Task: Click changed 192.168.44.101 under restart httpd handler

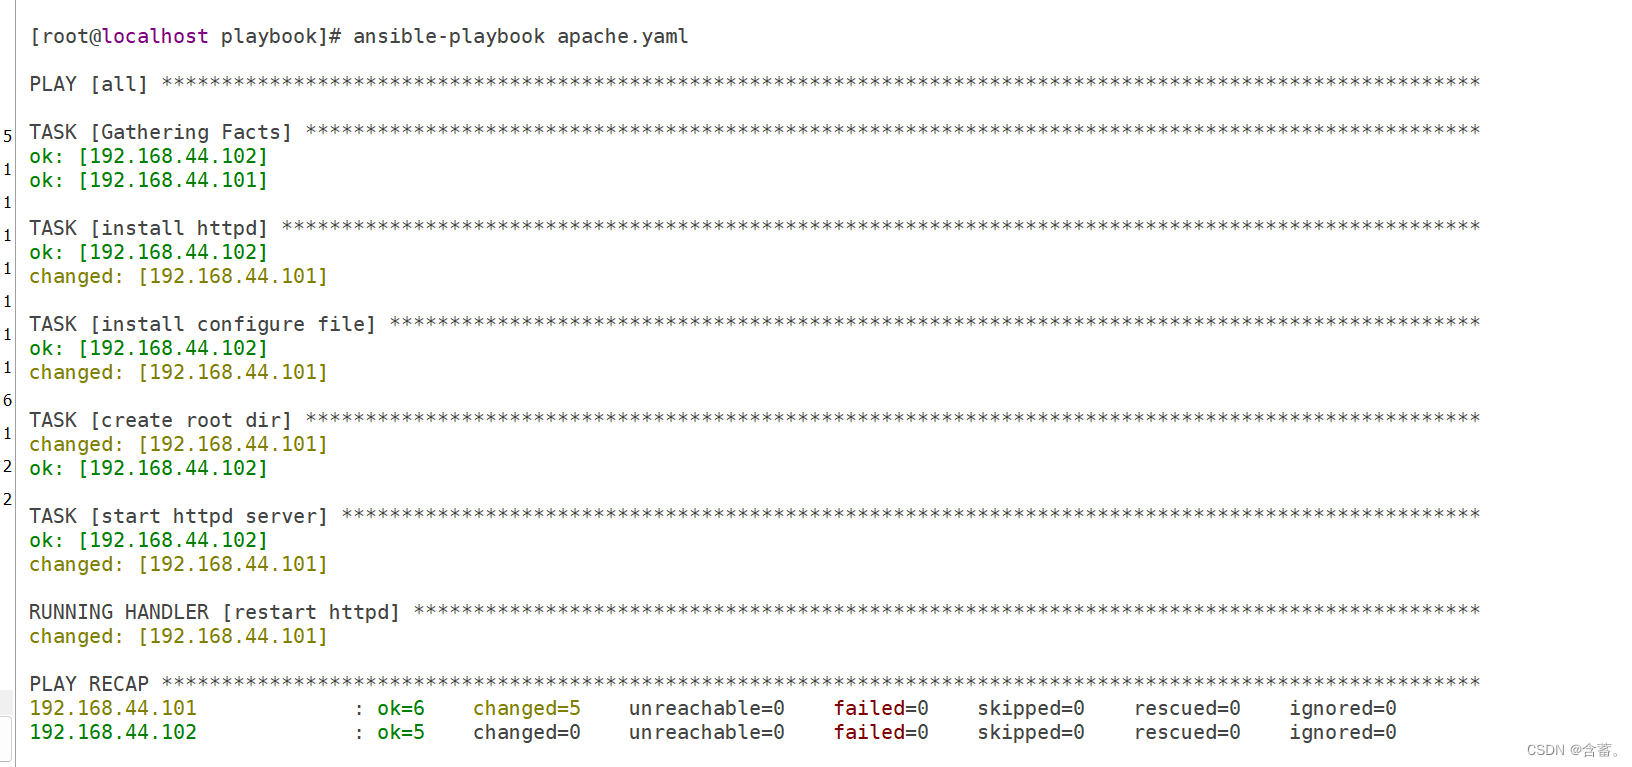Action: pyautogui.click(x=178, y=636)
